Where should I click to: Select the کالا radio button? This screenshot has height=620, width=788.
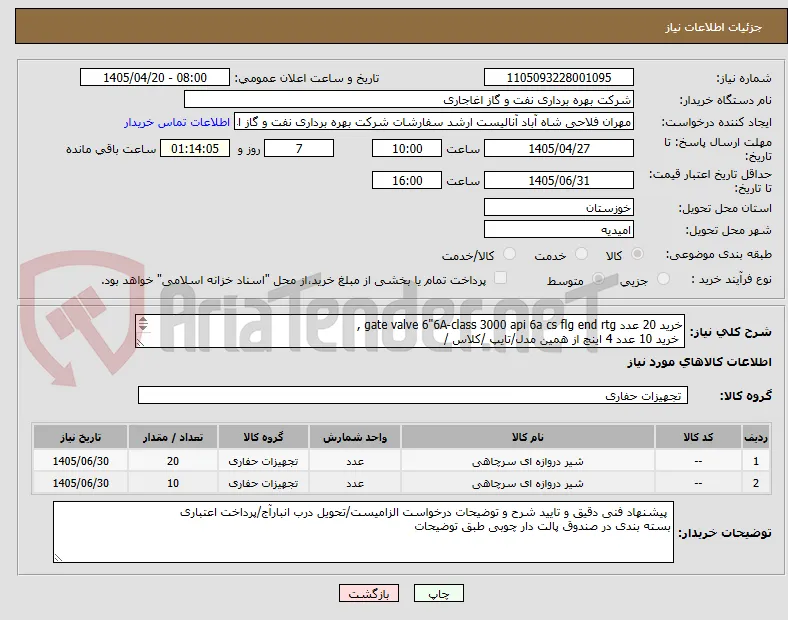(x=637, y=254)
